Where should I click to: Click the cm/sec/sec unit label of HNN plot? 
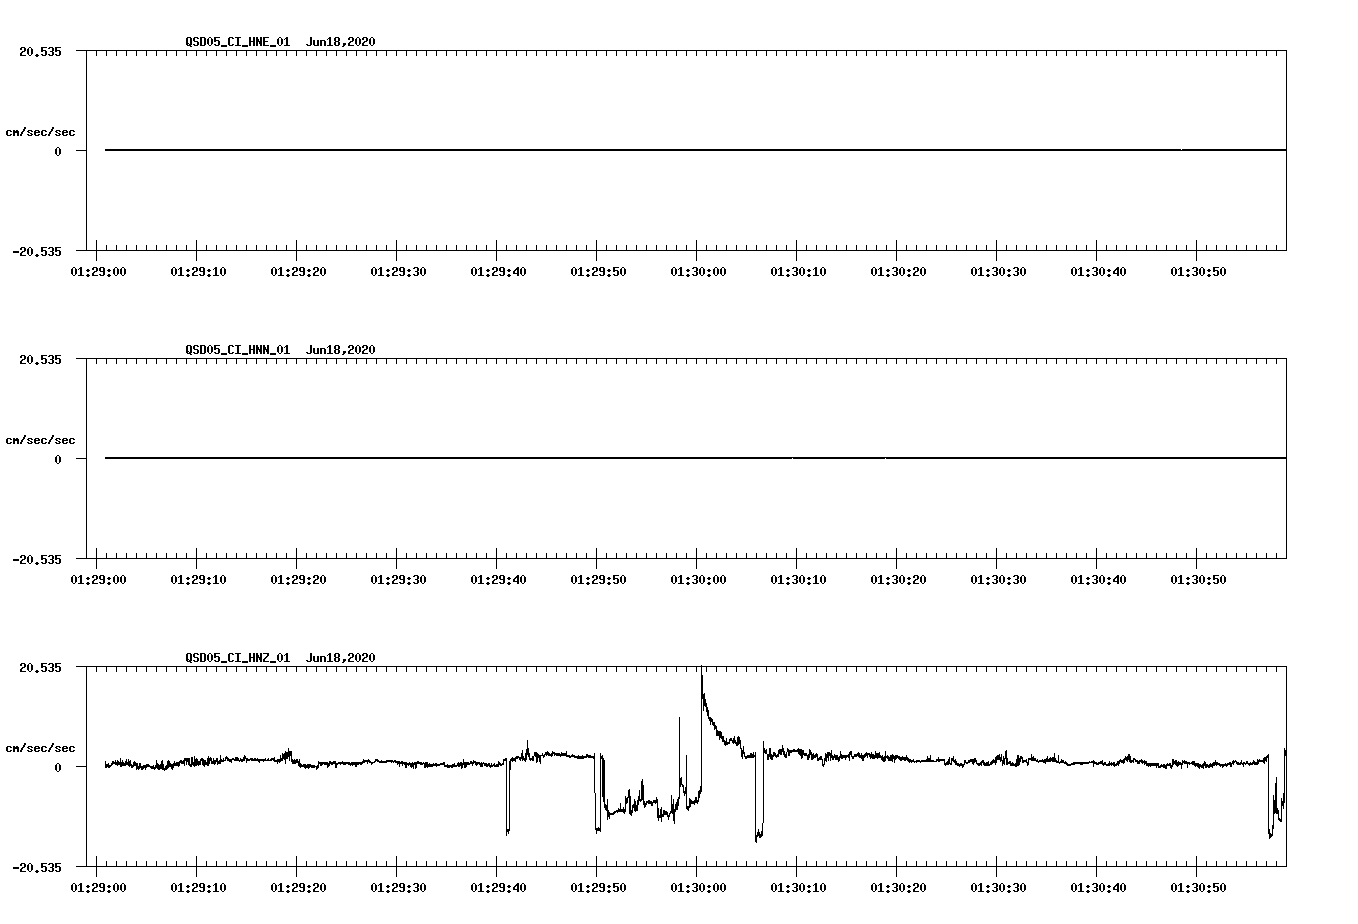40,440
